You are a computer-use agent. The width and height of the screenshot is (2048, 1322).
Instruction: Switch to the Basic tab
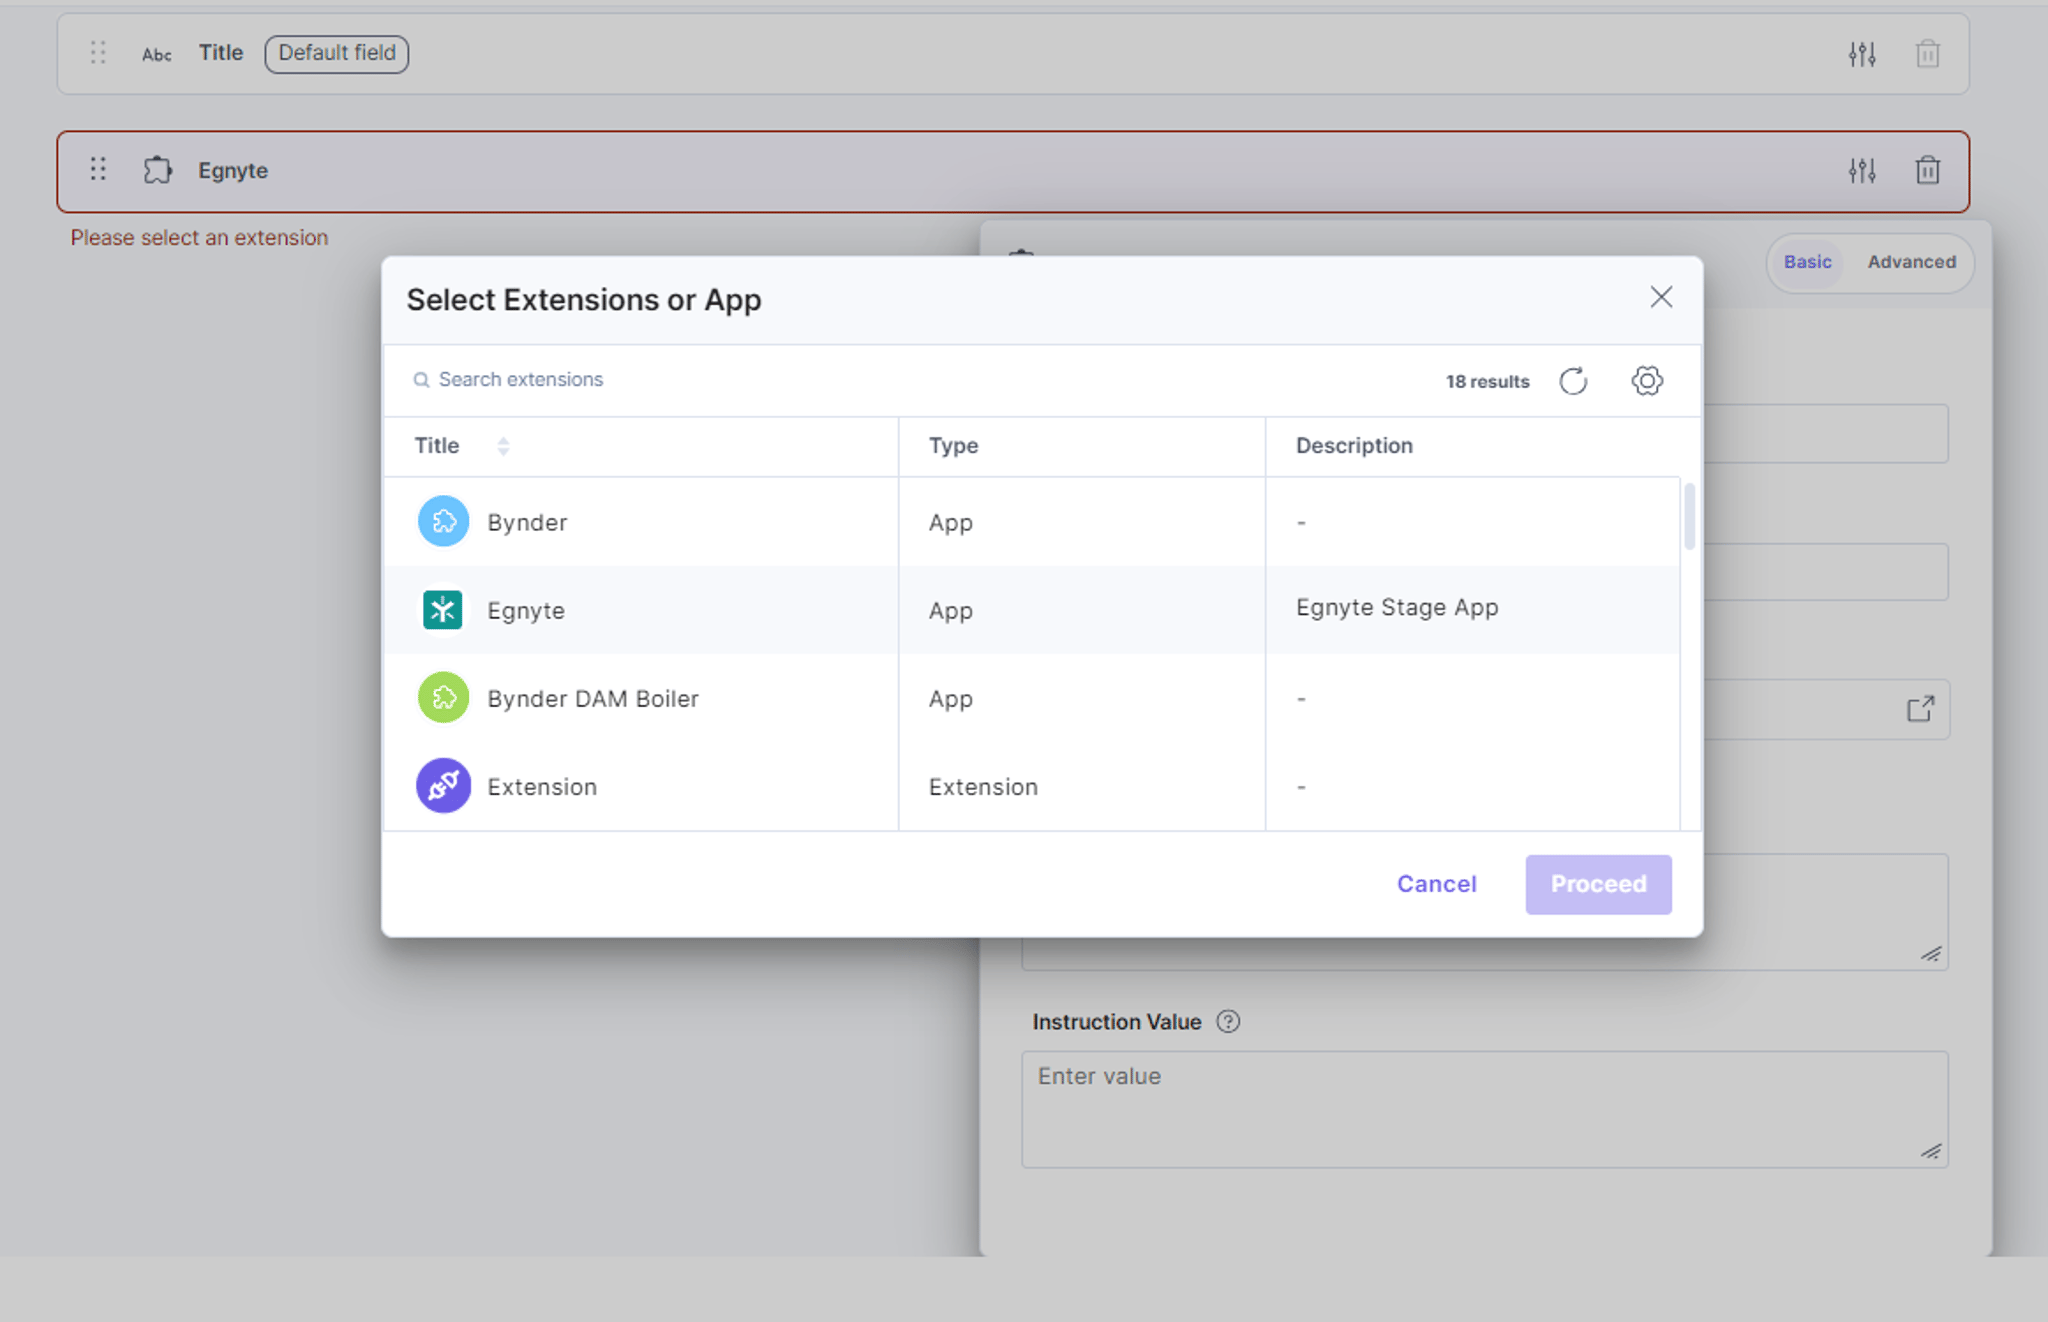coord(1807,262)
